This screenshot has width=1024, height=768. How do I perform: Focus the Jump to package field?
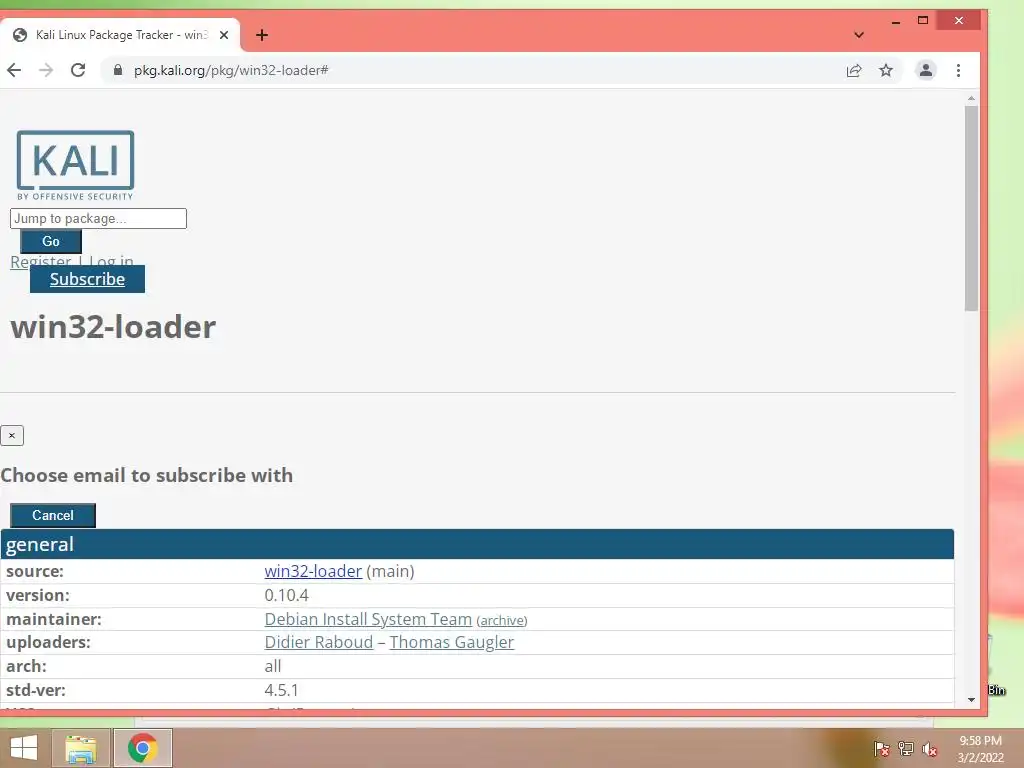[98, 218]
